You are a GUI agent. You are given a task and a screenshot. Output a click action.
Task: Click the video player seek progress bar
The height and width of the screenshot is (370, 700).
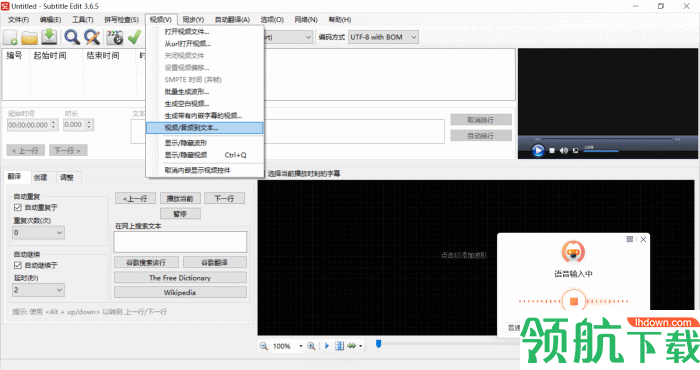608,139
